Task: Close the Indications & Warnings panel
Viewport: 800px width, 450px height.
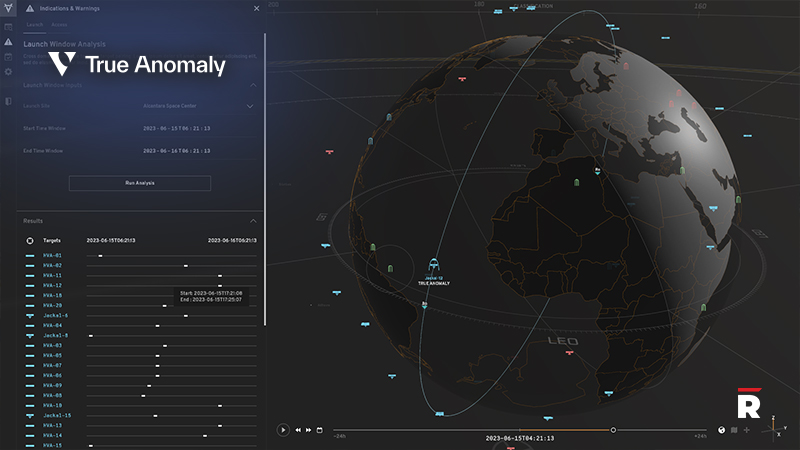Action: click(x=257, y=8)
